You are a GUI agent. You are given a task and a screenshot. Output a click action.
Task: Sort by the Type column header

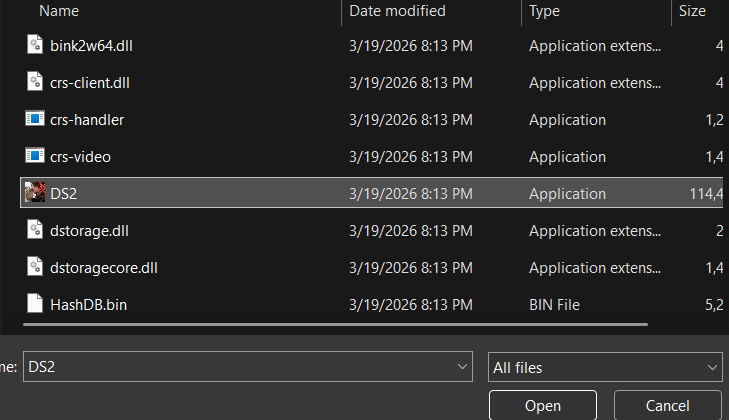(x=545, y=11)
